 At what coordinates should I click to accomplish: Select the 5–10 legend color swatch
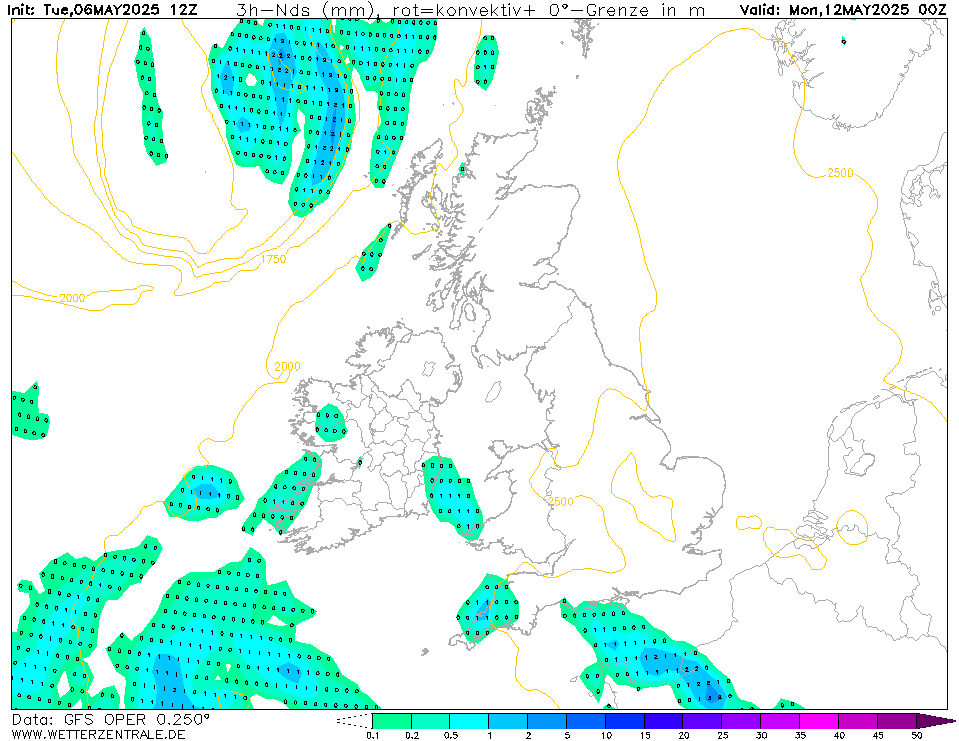pyautogui.click(x=585, y=721)
